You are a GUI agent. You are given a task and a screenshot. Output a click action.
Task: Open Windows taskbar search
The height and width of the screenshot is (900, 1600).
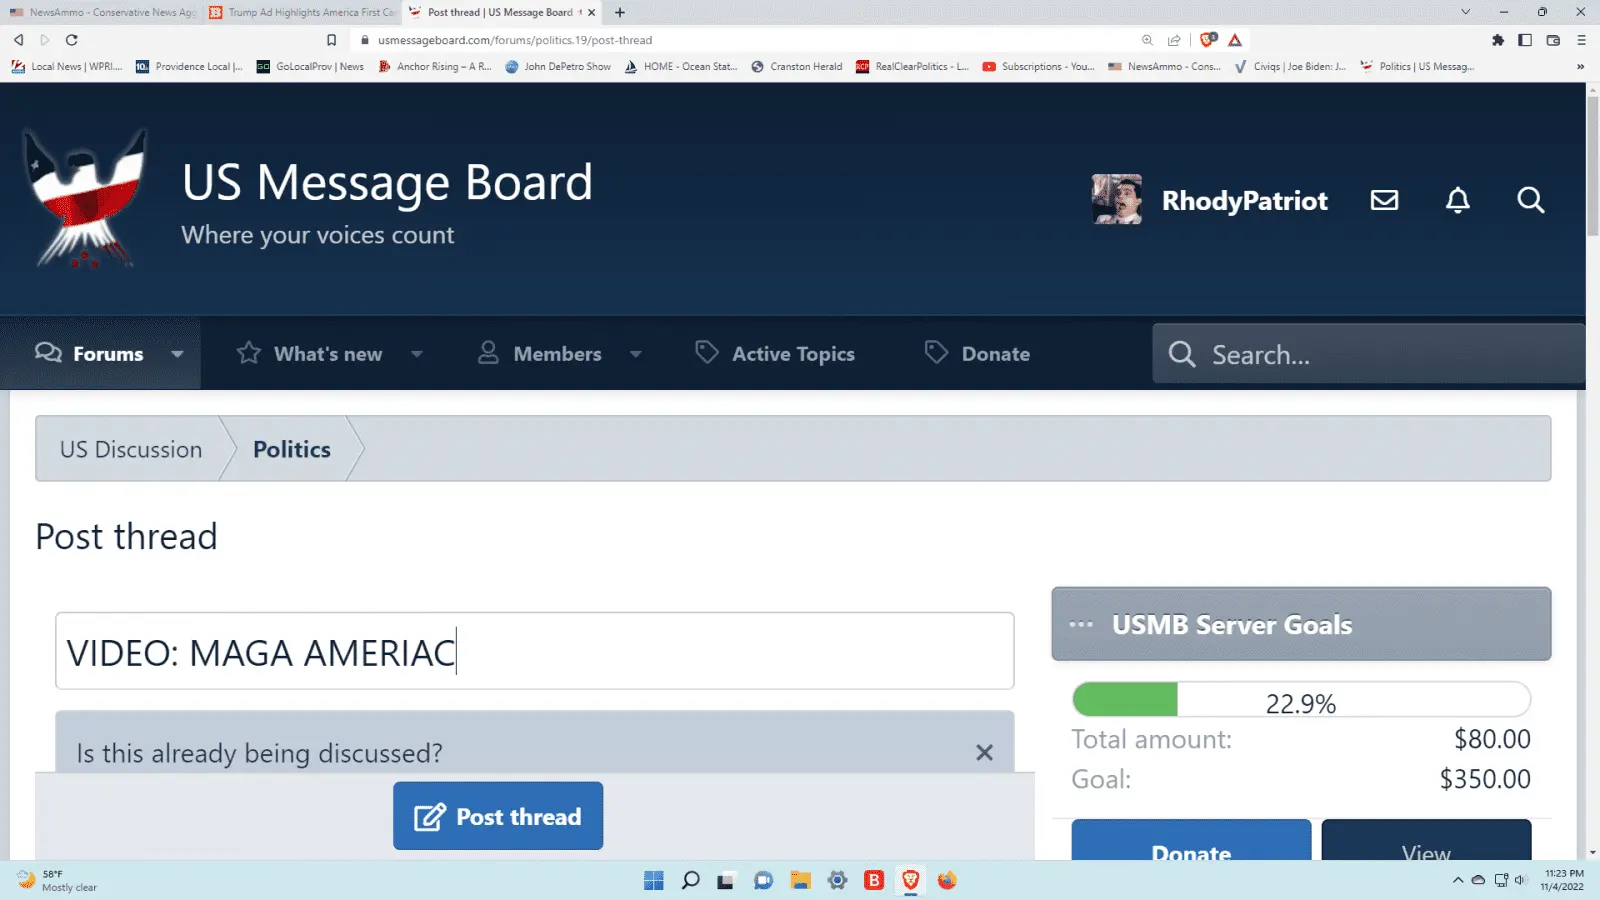click(x=690, y=880)
